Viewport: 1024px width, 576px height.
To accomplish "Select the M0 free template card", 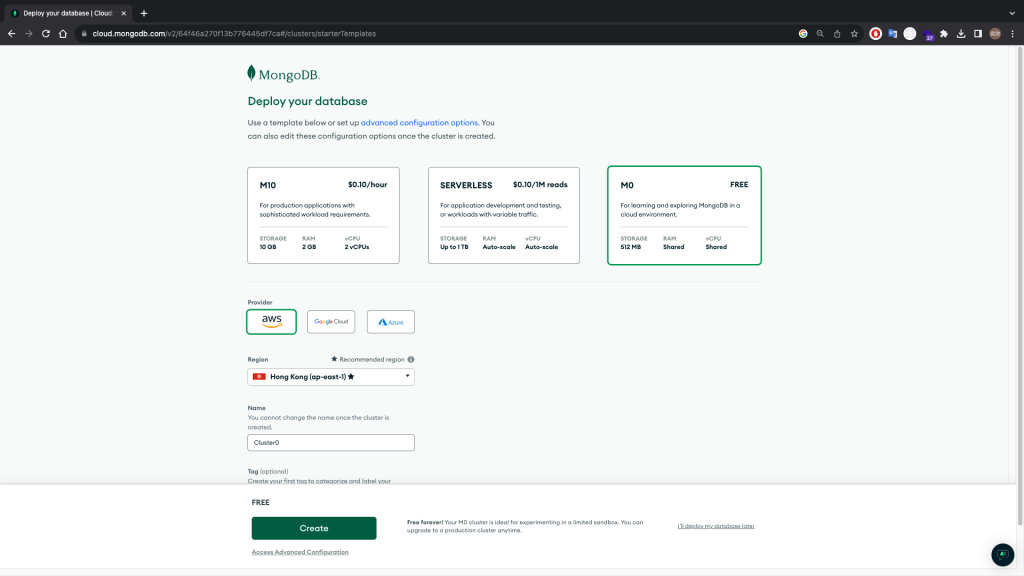I will (x=684, y=216).
